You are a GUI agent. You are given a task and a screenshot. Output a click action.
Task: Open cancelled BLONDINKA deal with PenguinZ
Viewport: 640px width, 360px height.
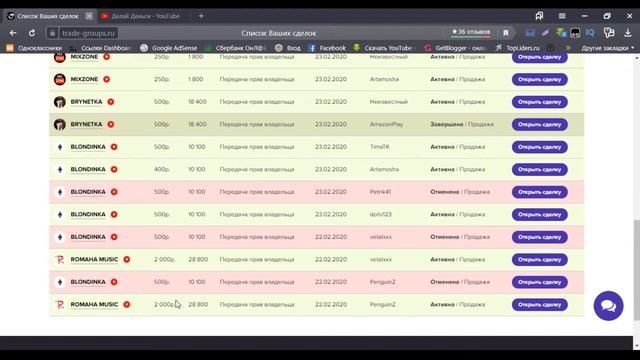539,282
